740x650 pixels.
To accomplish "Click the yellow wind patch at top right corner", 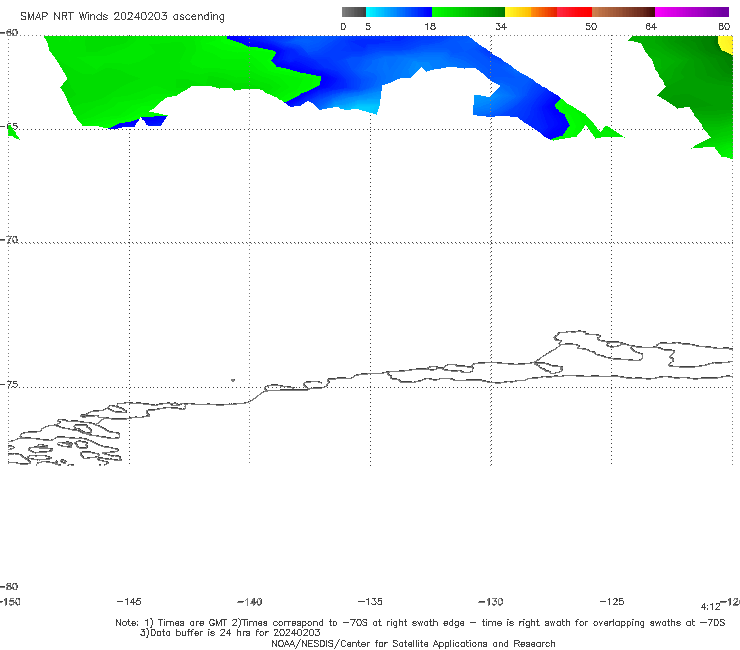I will pos(726,43).
